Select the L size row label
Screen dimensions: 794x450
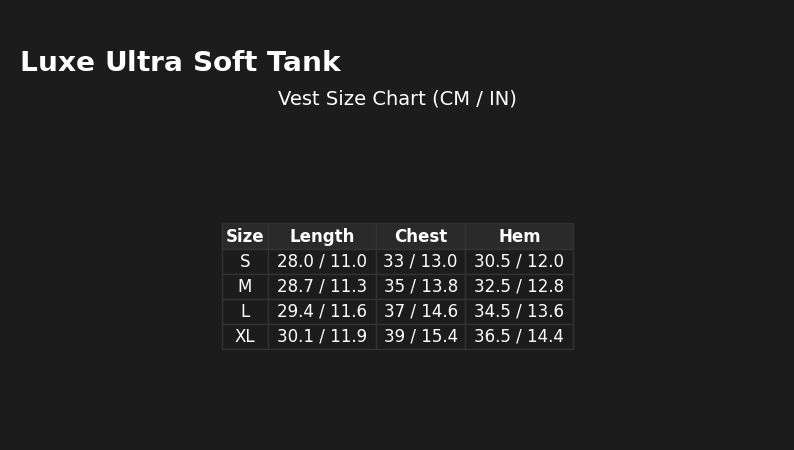(245, 312)
